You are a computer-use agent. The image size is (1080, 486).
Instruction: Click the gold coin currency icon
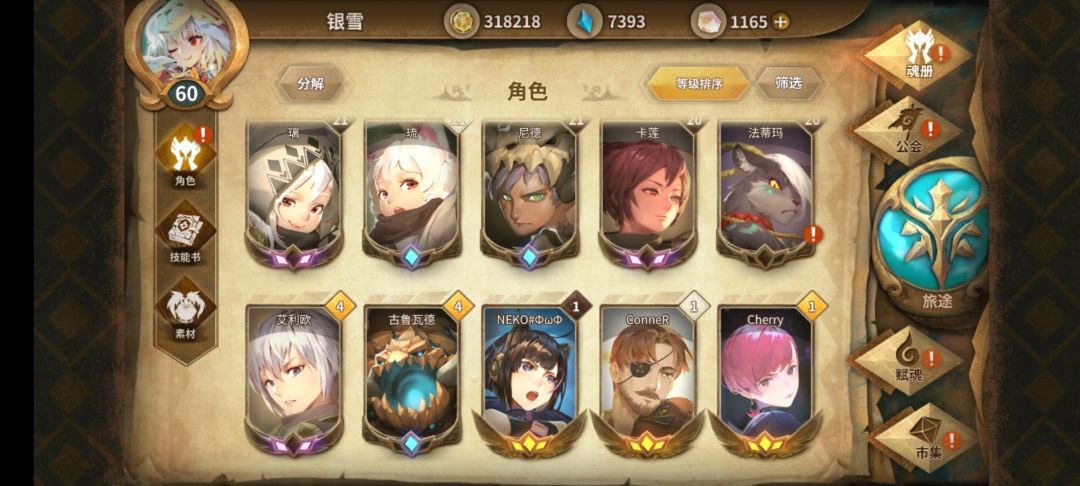pos(461,22)
